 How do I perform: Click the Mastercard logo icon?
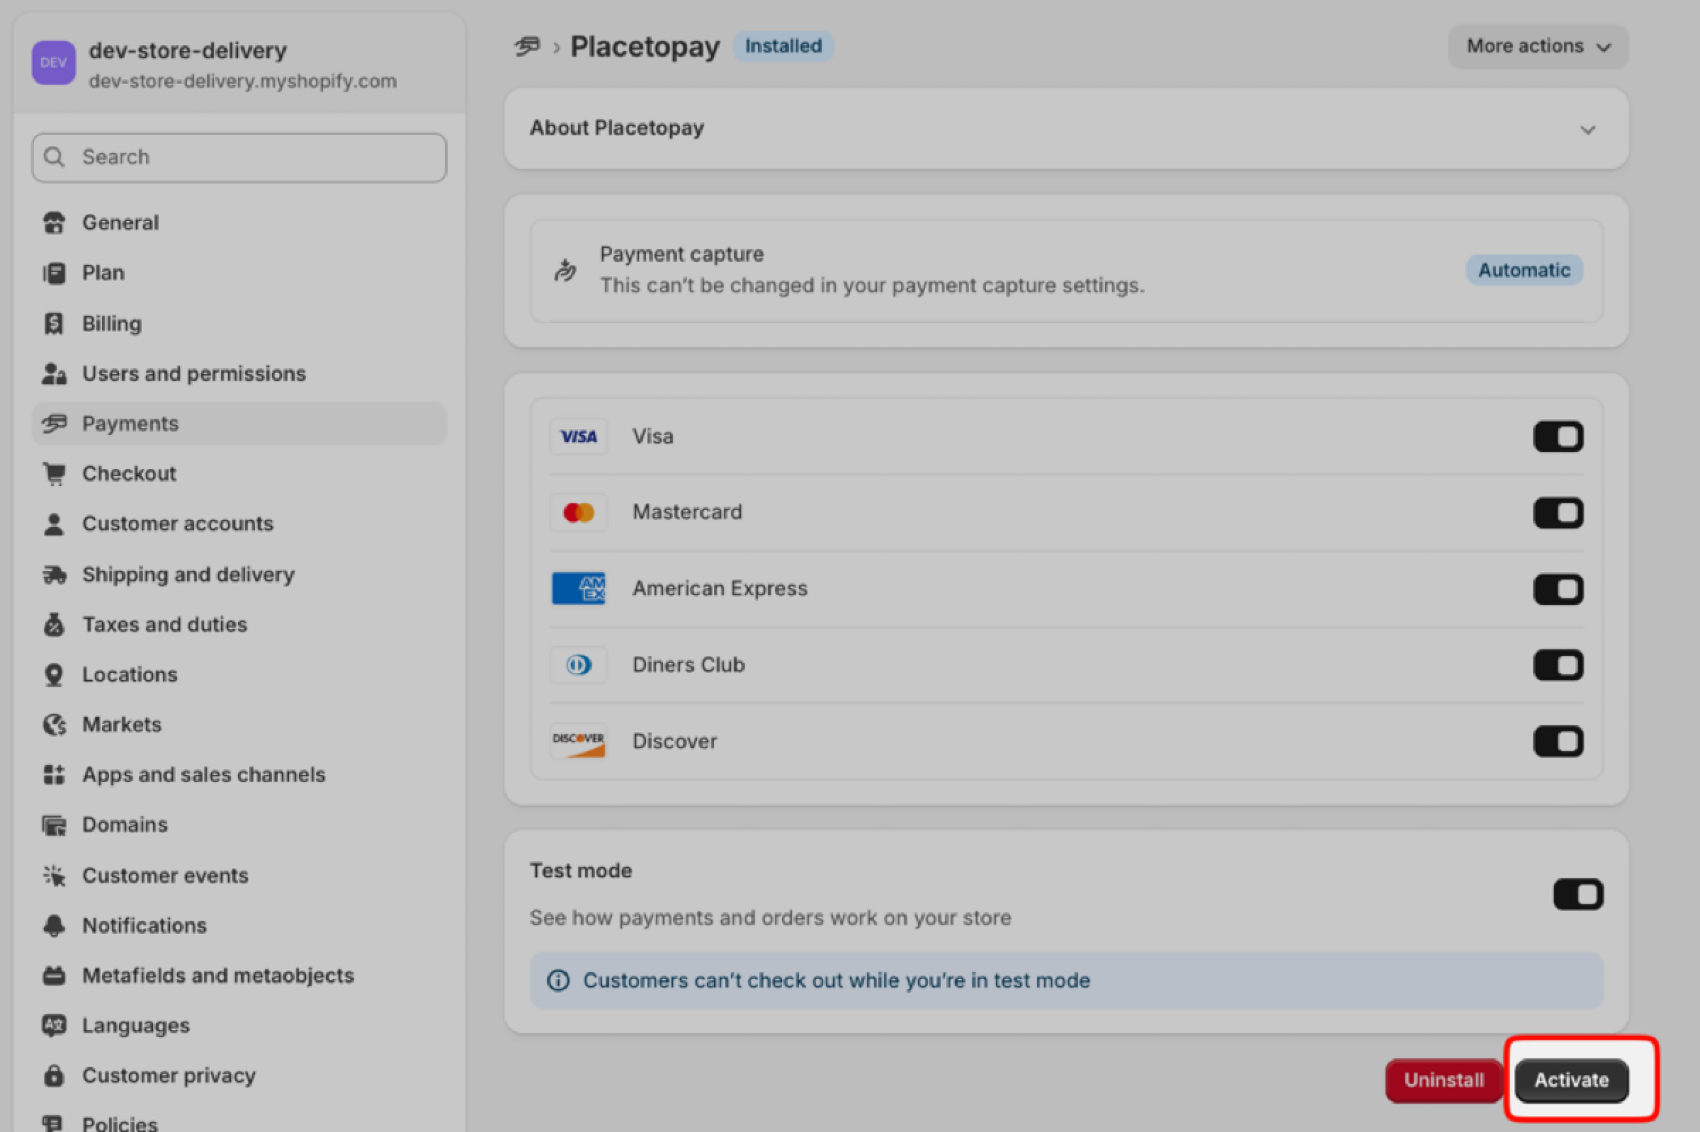[x=578, y=513]
